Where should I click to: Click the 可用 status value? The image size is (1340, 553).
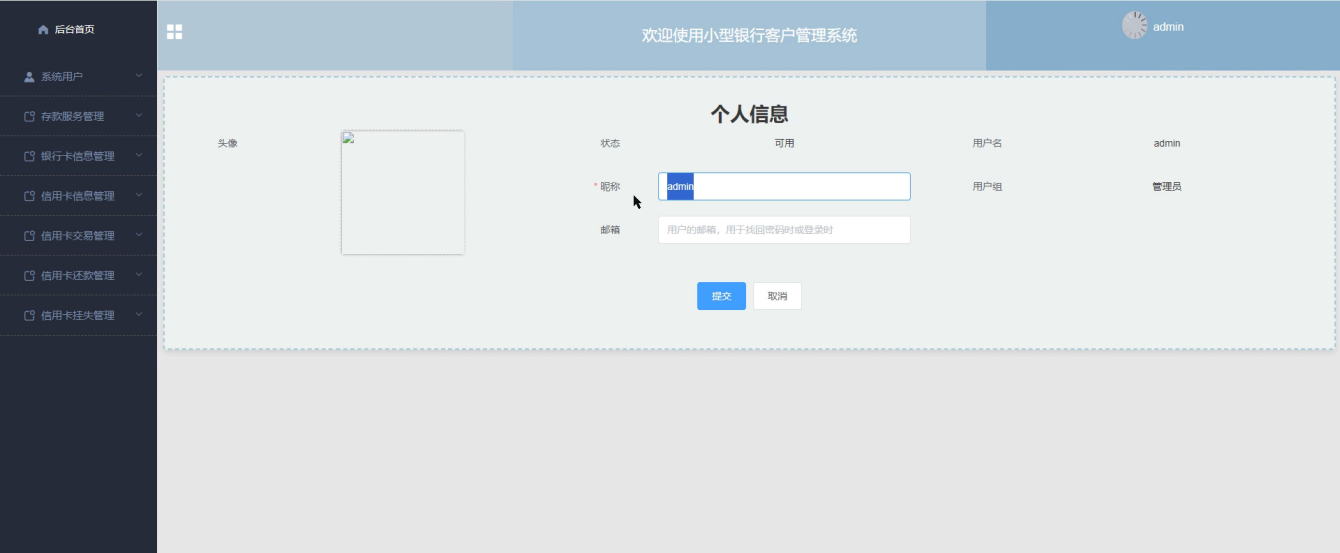(x=784, y=143)
